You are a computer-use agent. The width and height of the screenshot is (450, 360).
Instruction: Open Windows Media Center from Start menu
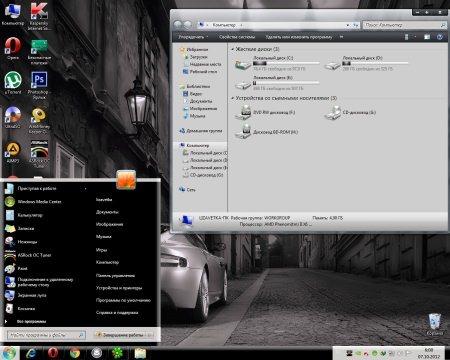pyautogui.click(x=33, y=202)
